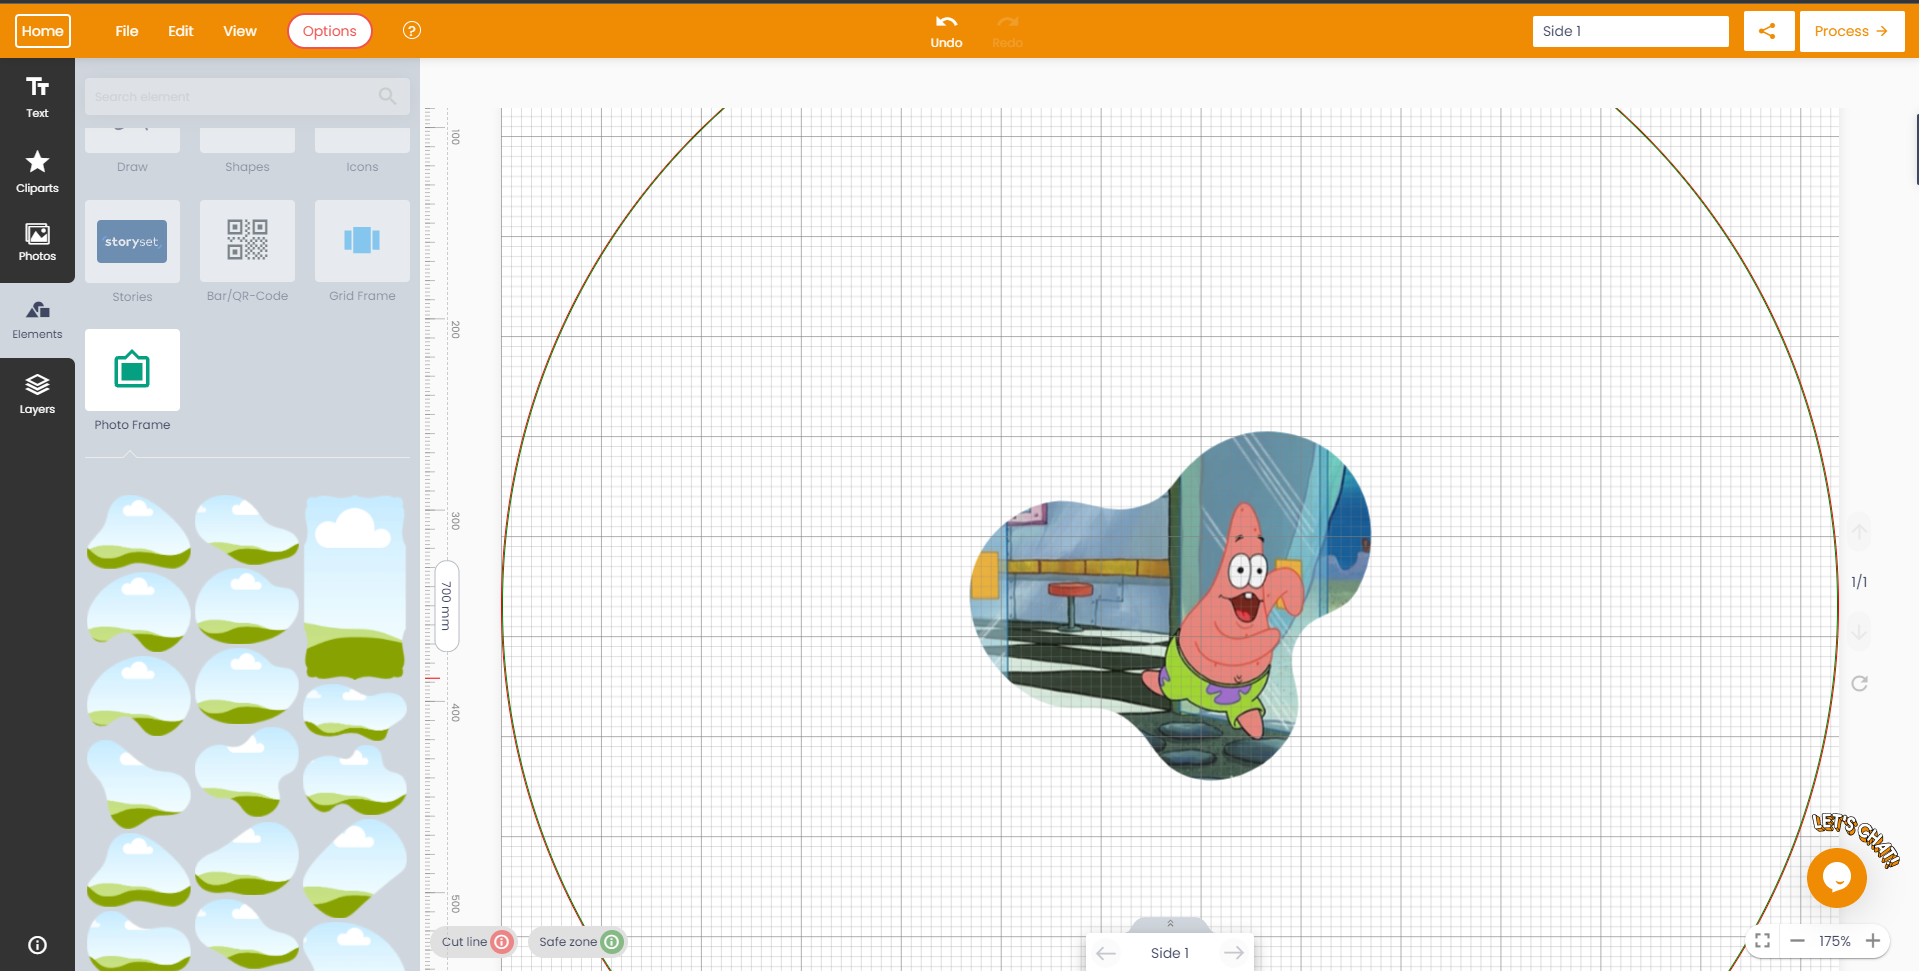Toggle the Cut line indicator
1919x971 pixels.
(x=476, y=941)
